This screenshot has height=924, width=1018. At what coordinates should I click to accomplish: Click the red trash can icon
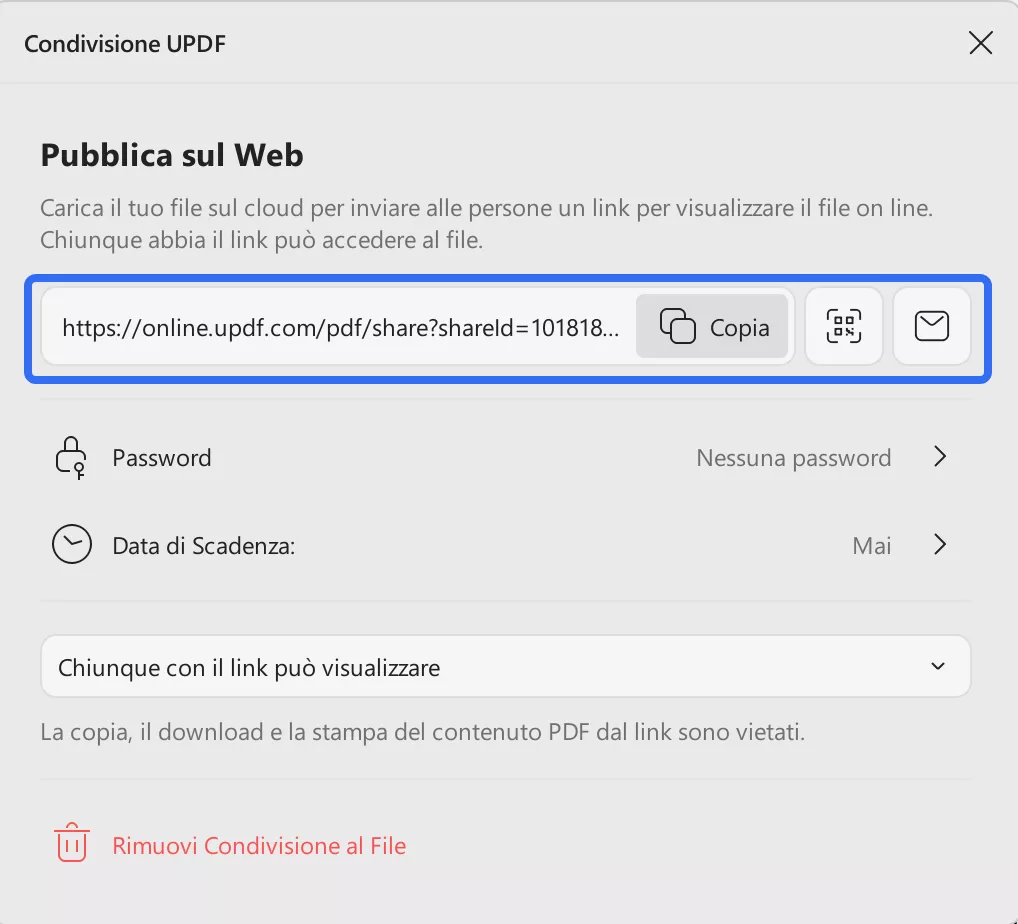[70, 844]
